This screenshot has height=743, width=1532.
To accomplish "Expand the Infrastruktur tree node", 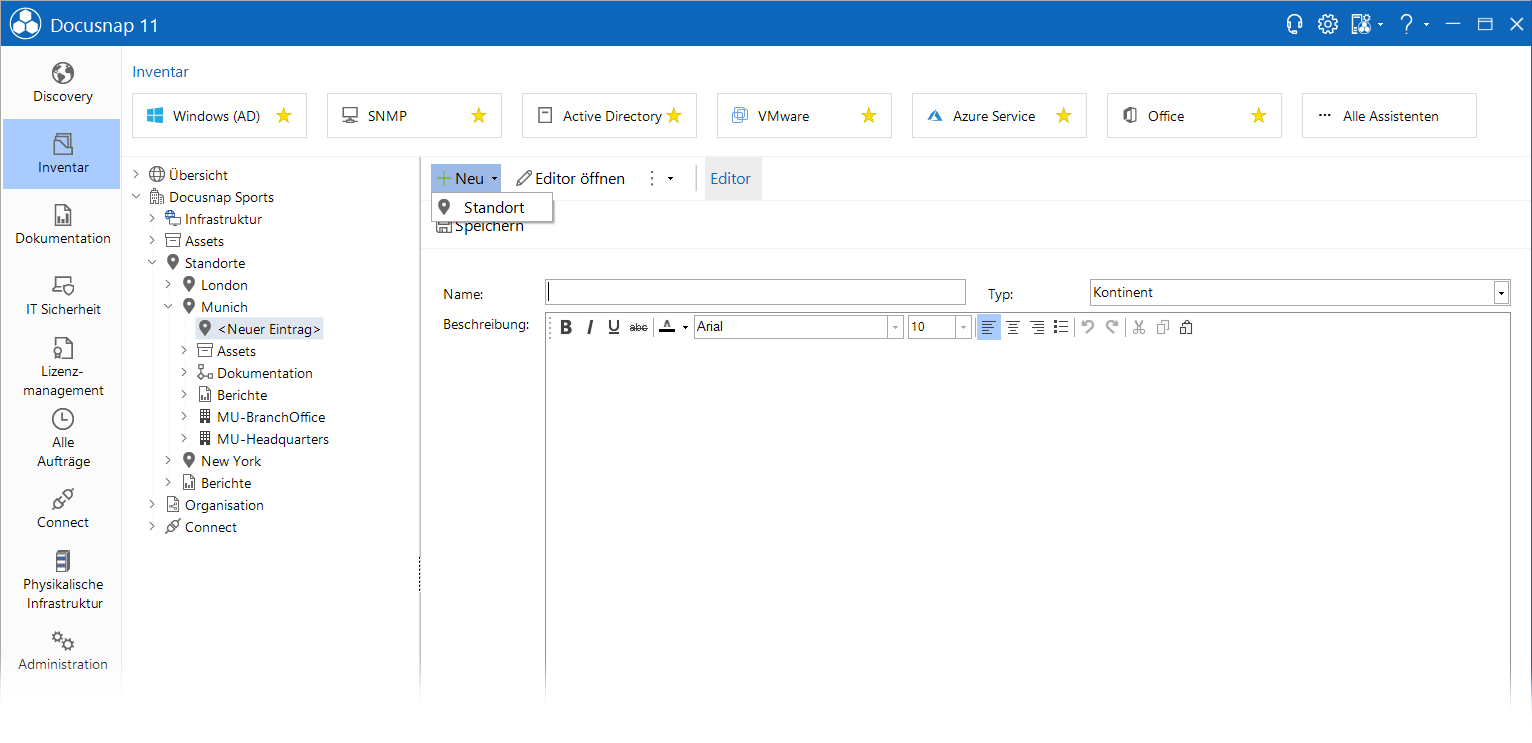I will point(152,219).
